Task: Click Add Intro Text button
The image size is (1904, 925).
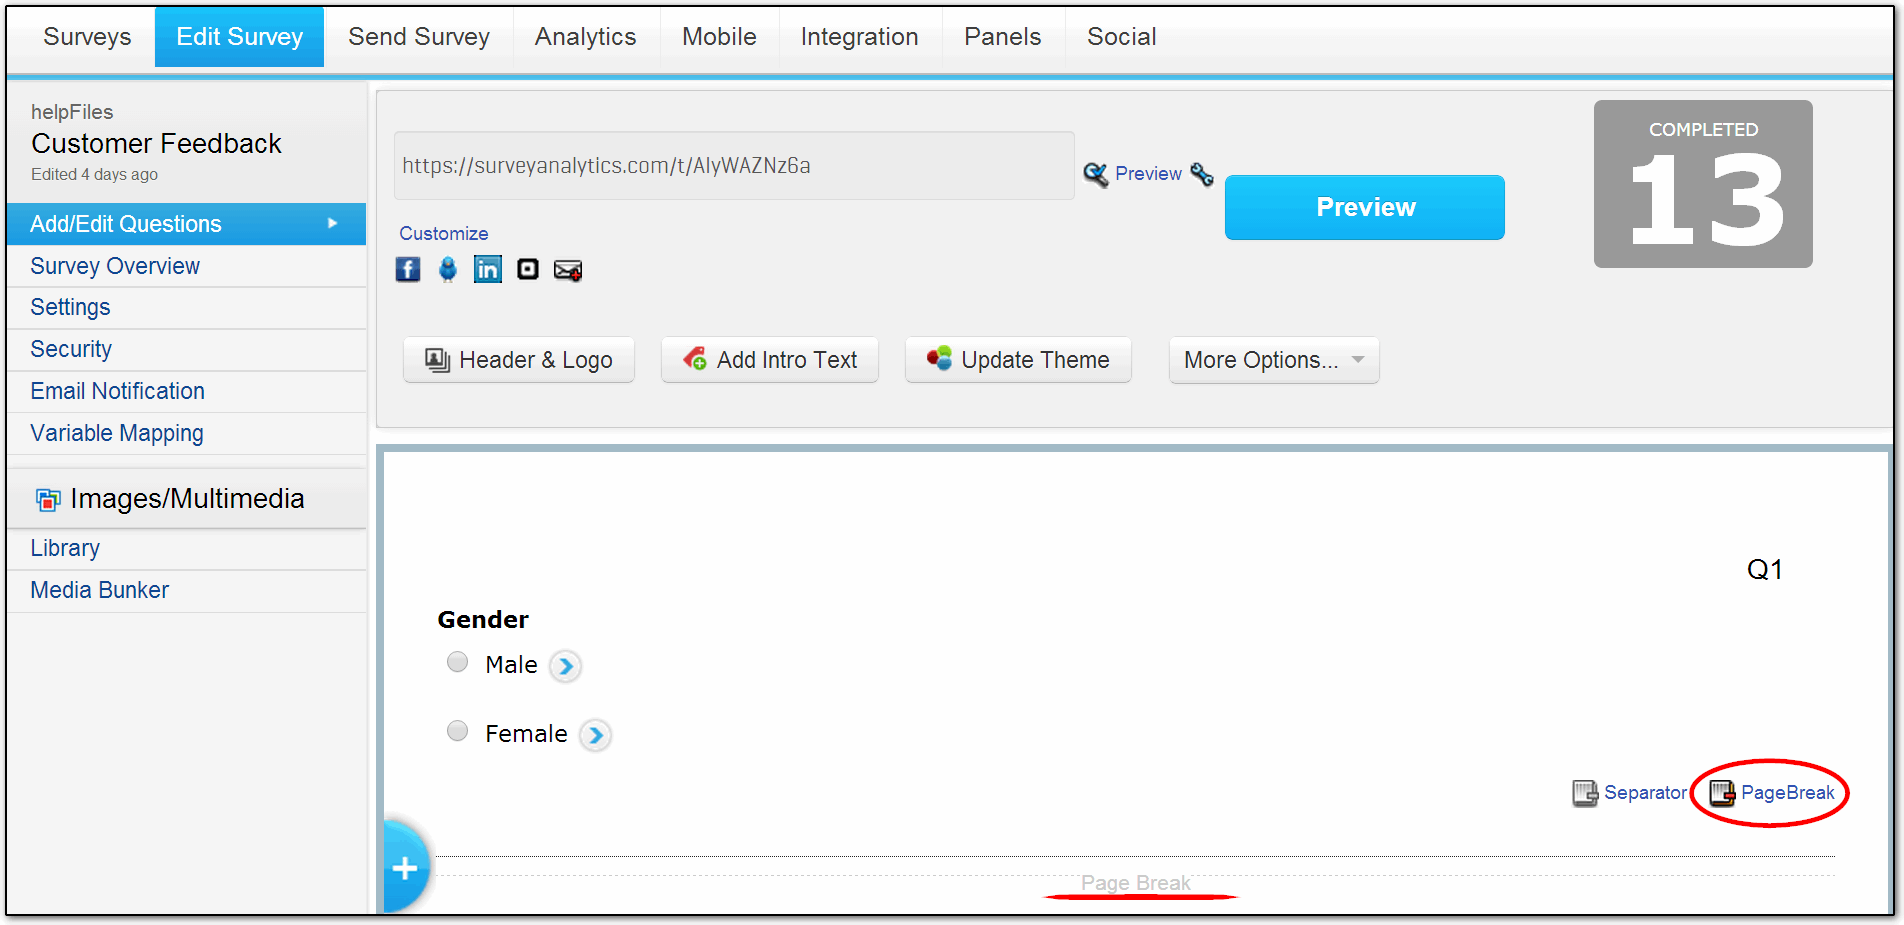Action: tap(770, 360)
